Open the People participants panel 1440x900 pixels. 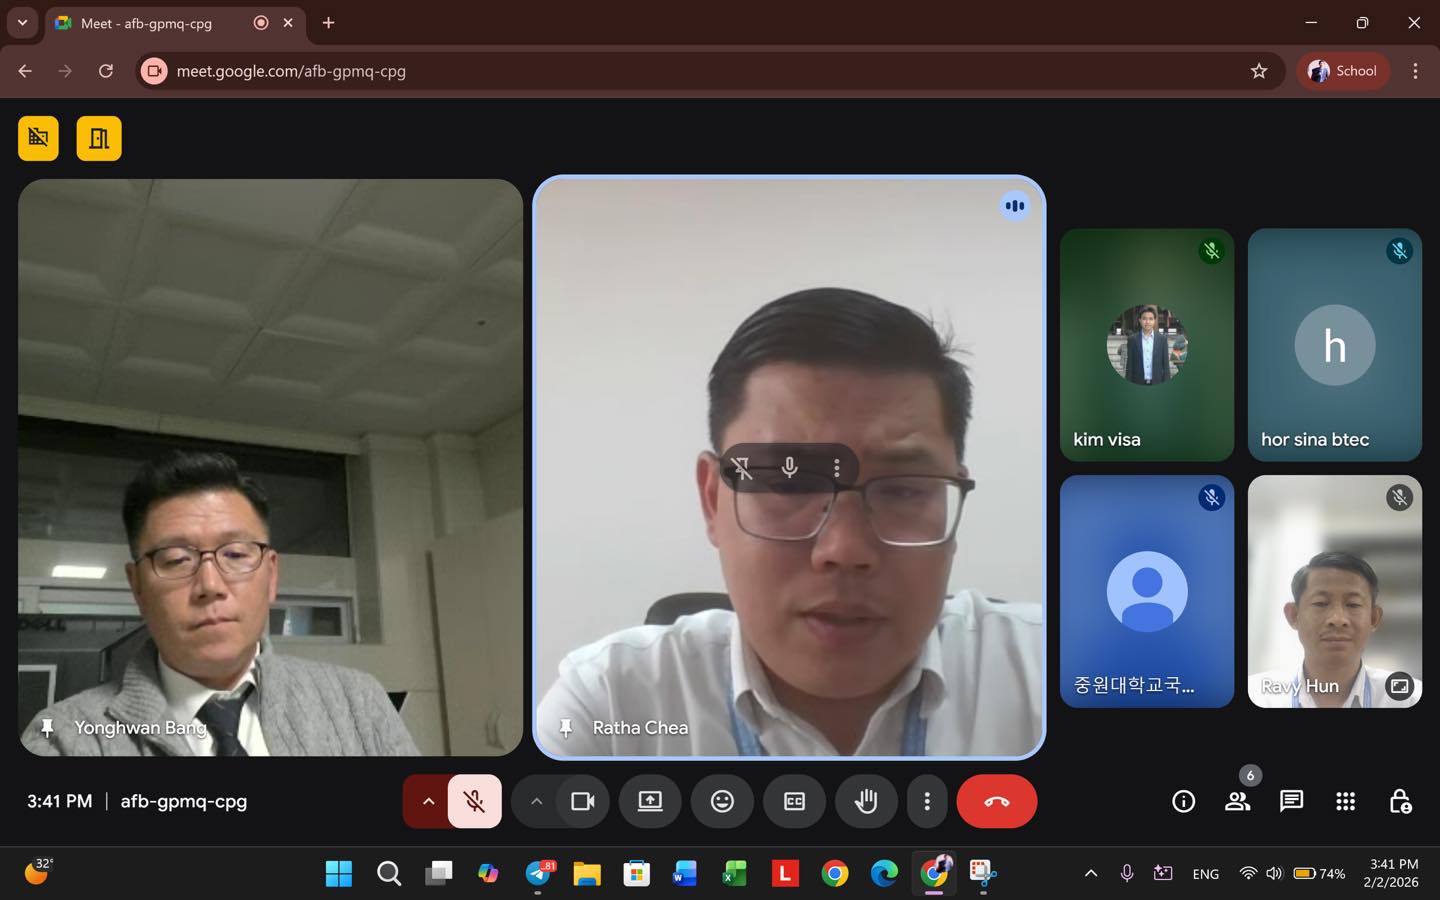pos(1237,801)
